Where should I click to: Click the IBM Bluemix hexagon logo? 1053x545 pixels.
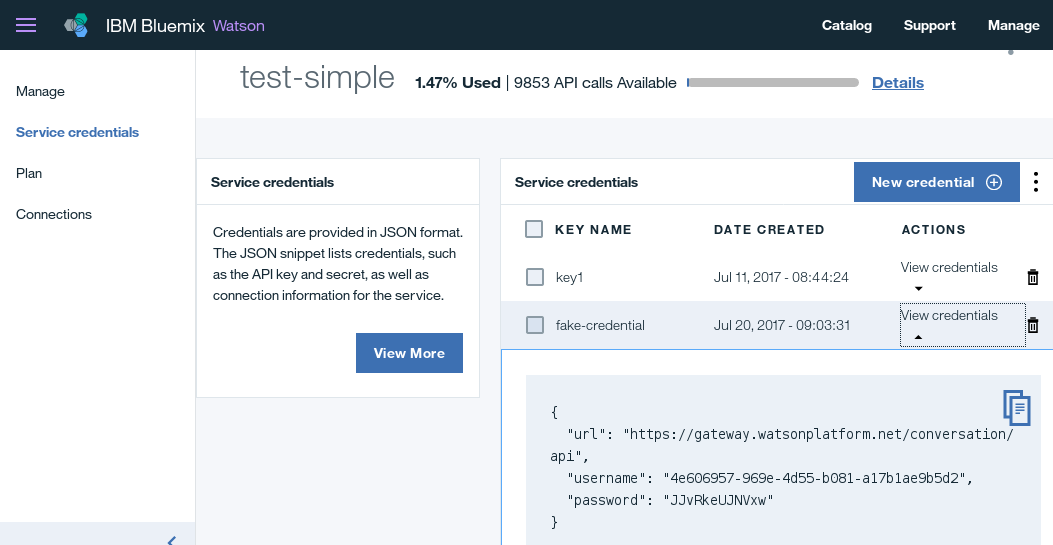[77, 25]
